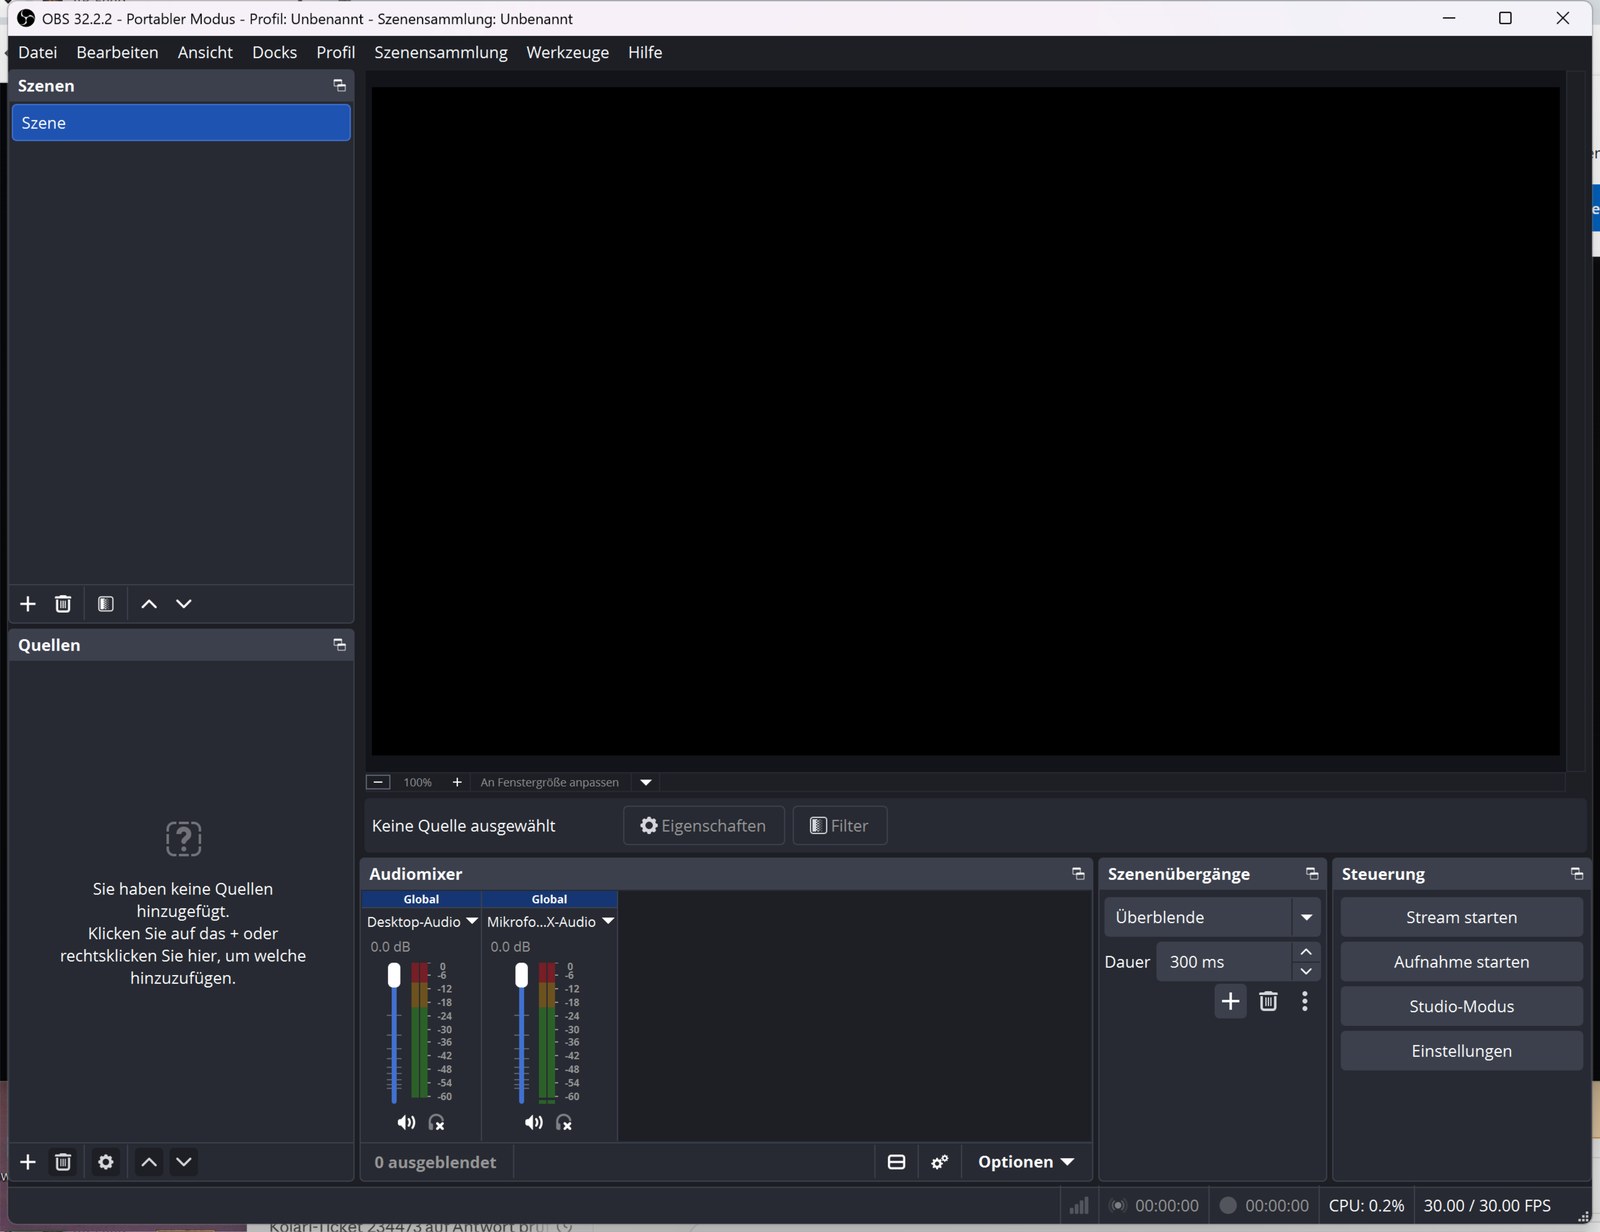Image resolution: width=1600 pixels, height=1232 pixels.
Task: Remove source with Quellen trash icon
Action: pyautogui.click(x=63, y=1162)
